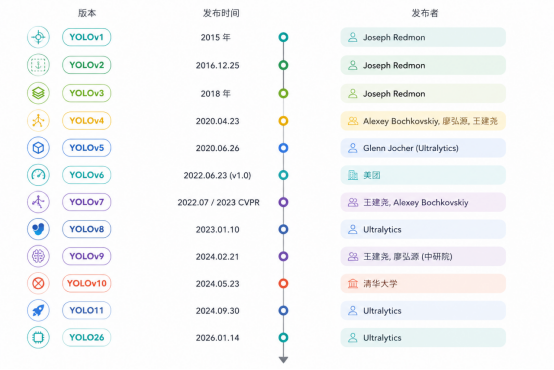
Task: Click the YOLOv9 purple brain icon
Action: pyautogui.click(x=38, y=256)
